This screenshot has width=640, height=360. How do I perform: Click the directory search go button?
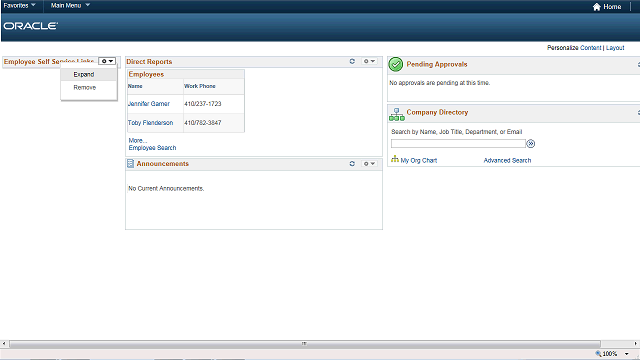530,144
